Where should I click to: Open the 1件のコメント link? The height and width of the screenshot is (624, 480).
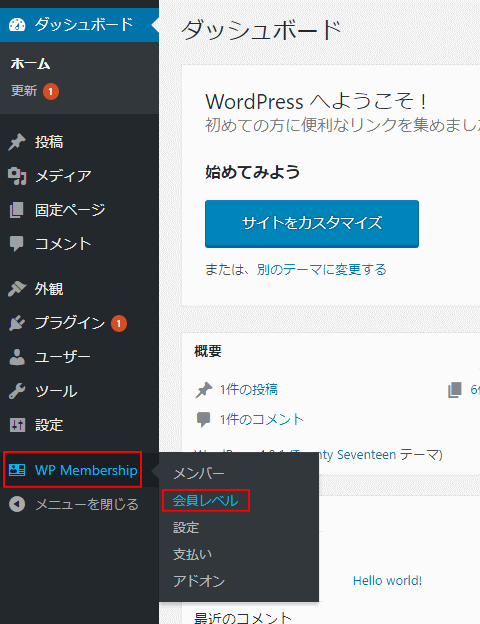pyautogui.click(x=262, y=419)
